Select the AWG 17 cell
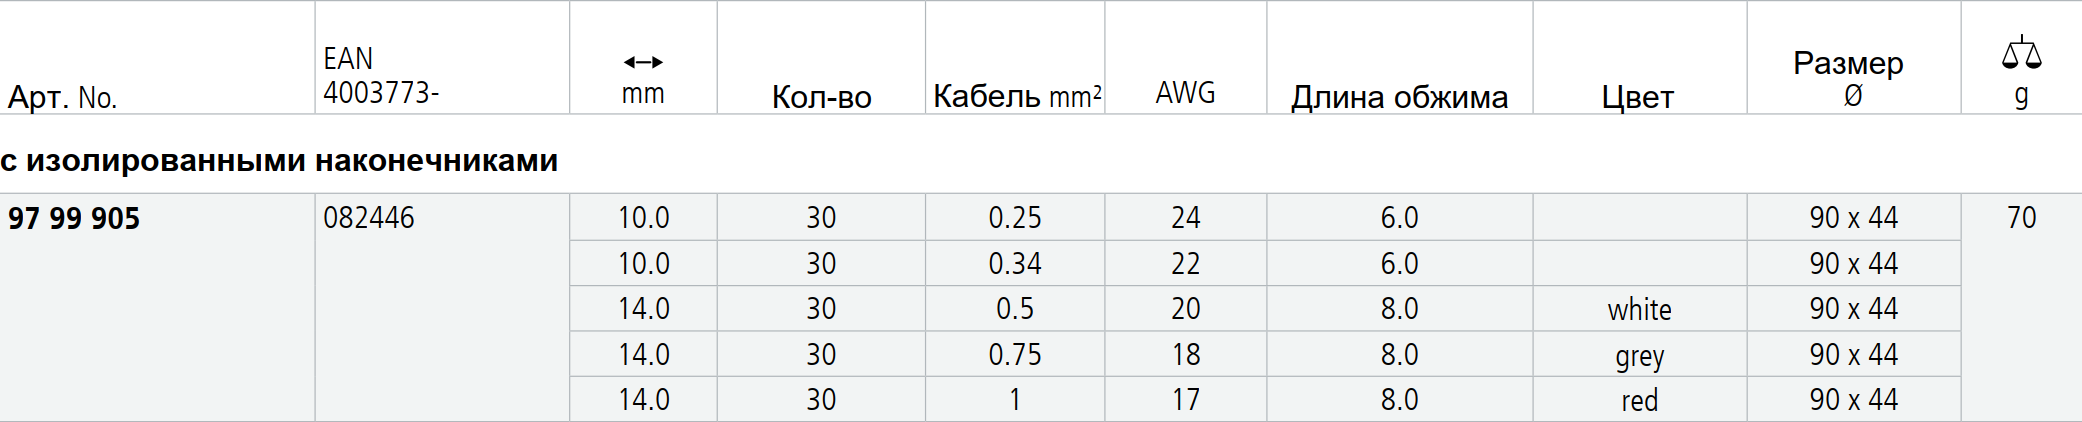 [x=1186, y=399]
